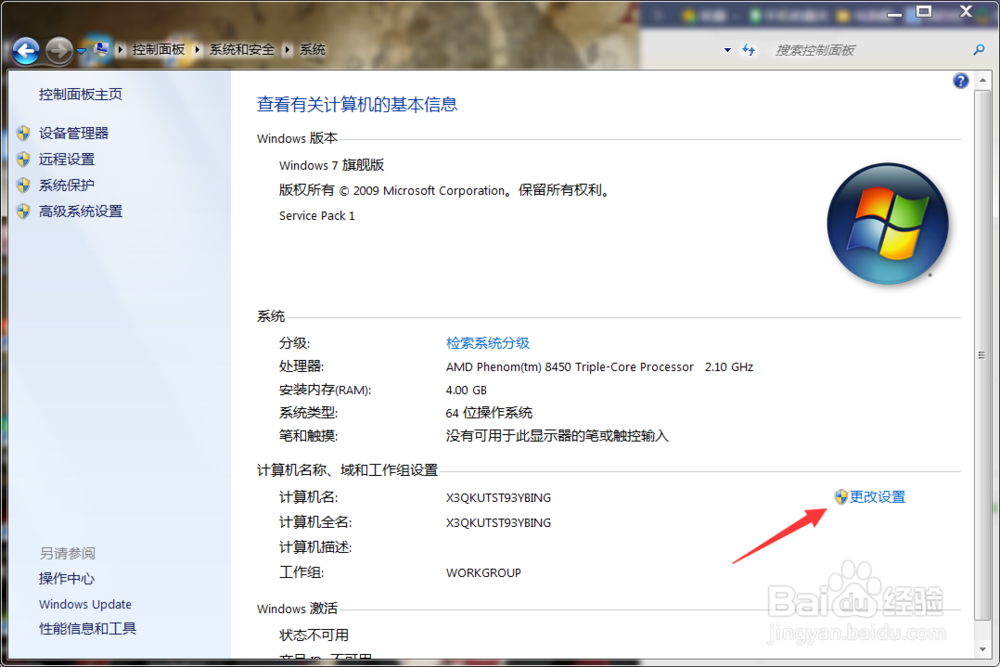Open 远程设置 from the sidebar
Viewport: 1000px width, 667px height.
point(66,159)
